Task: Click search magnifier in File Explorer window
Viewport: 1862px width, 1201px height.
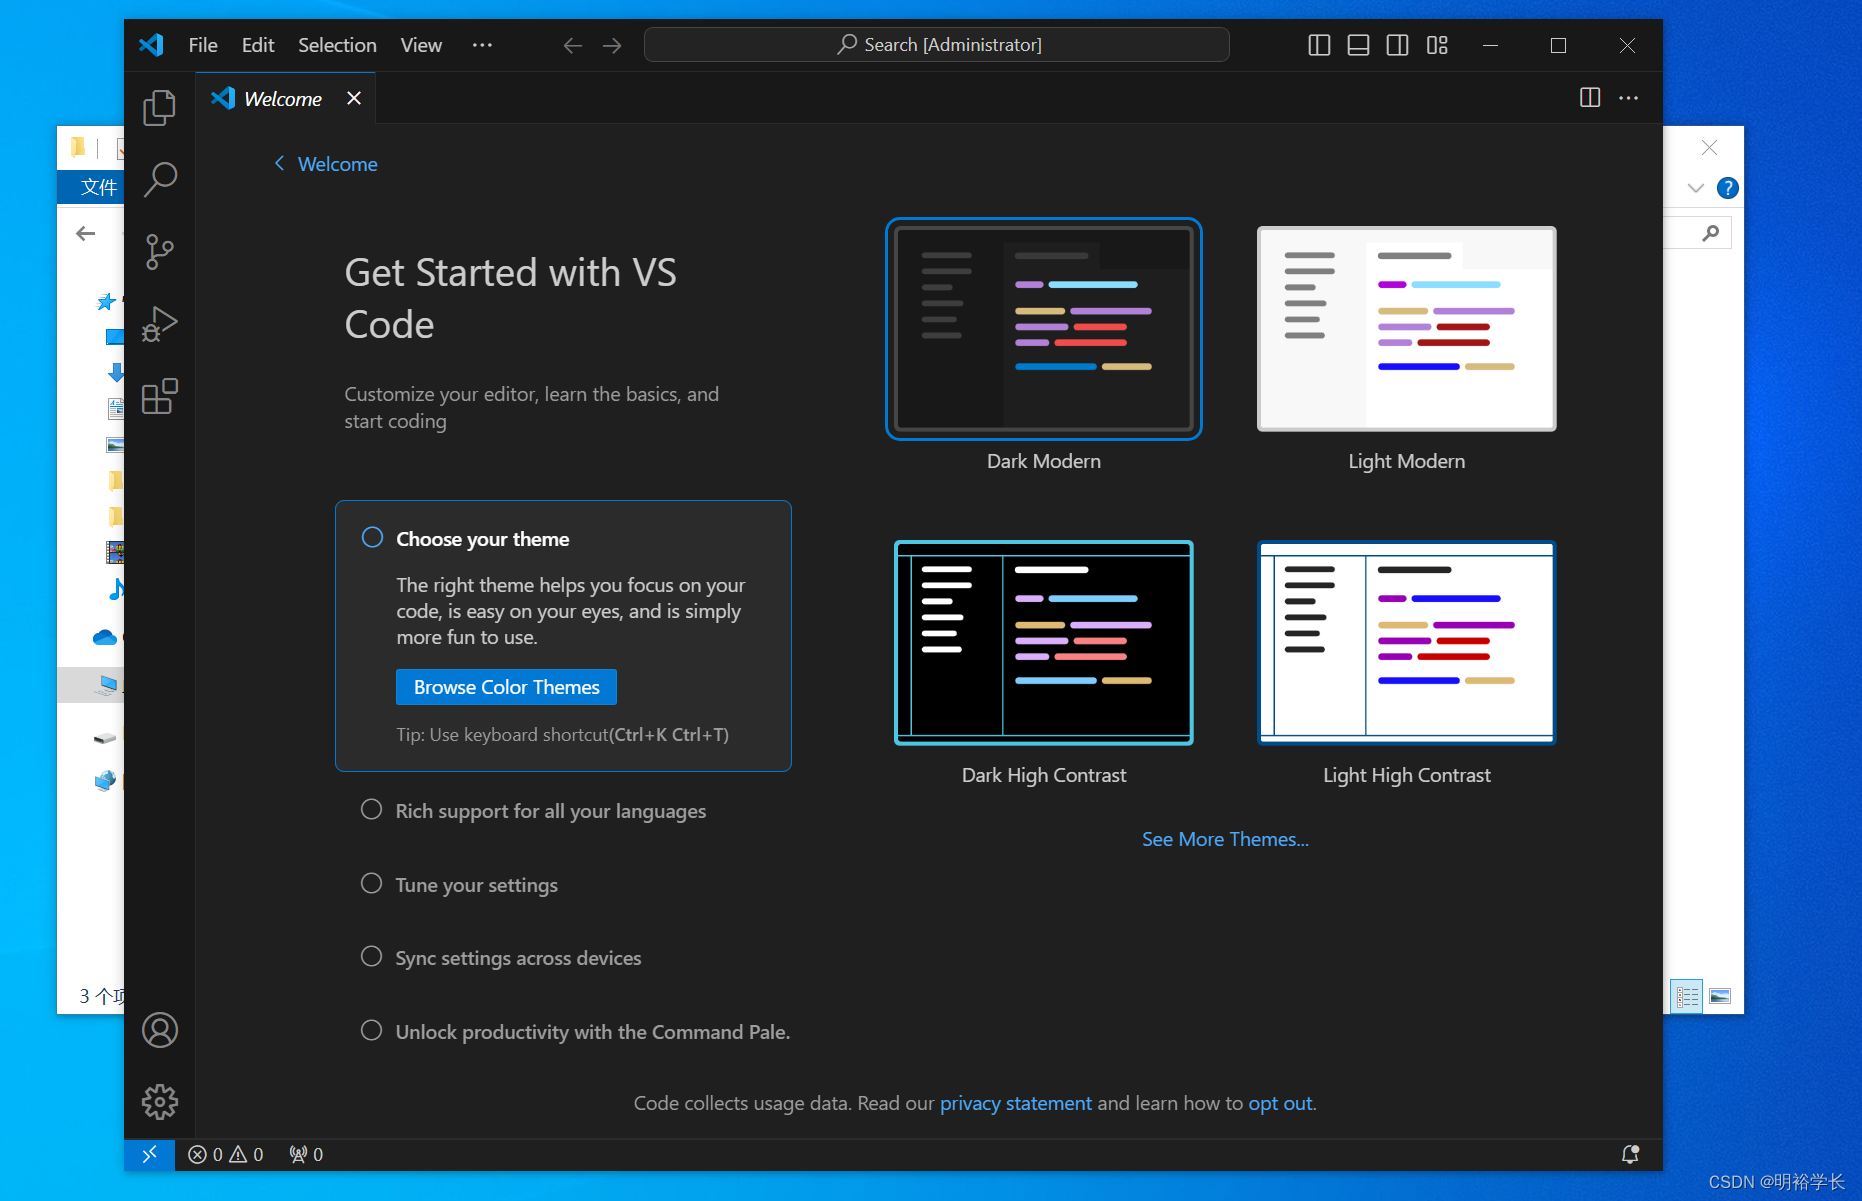Action: point(1711,233)
